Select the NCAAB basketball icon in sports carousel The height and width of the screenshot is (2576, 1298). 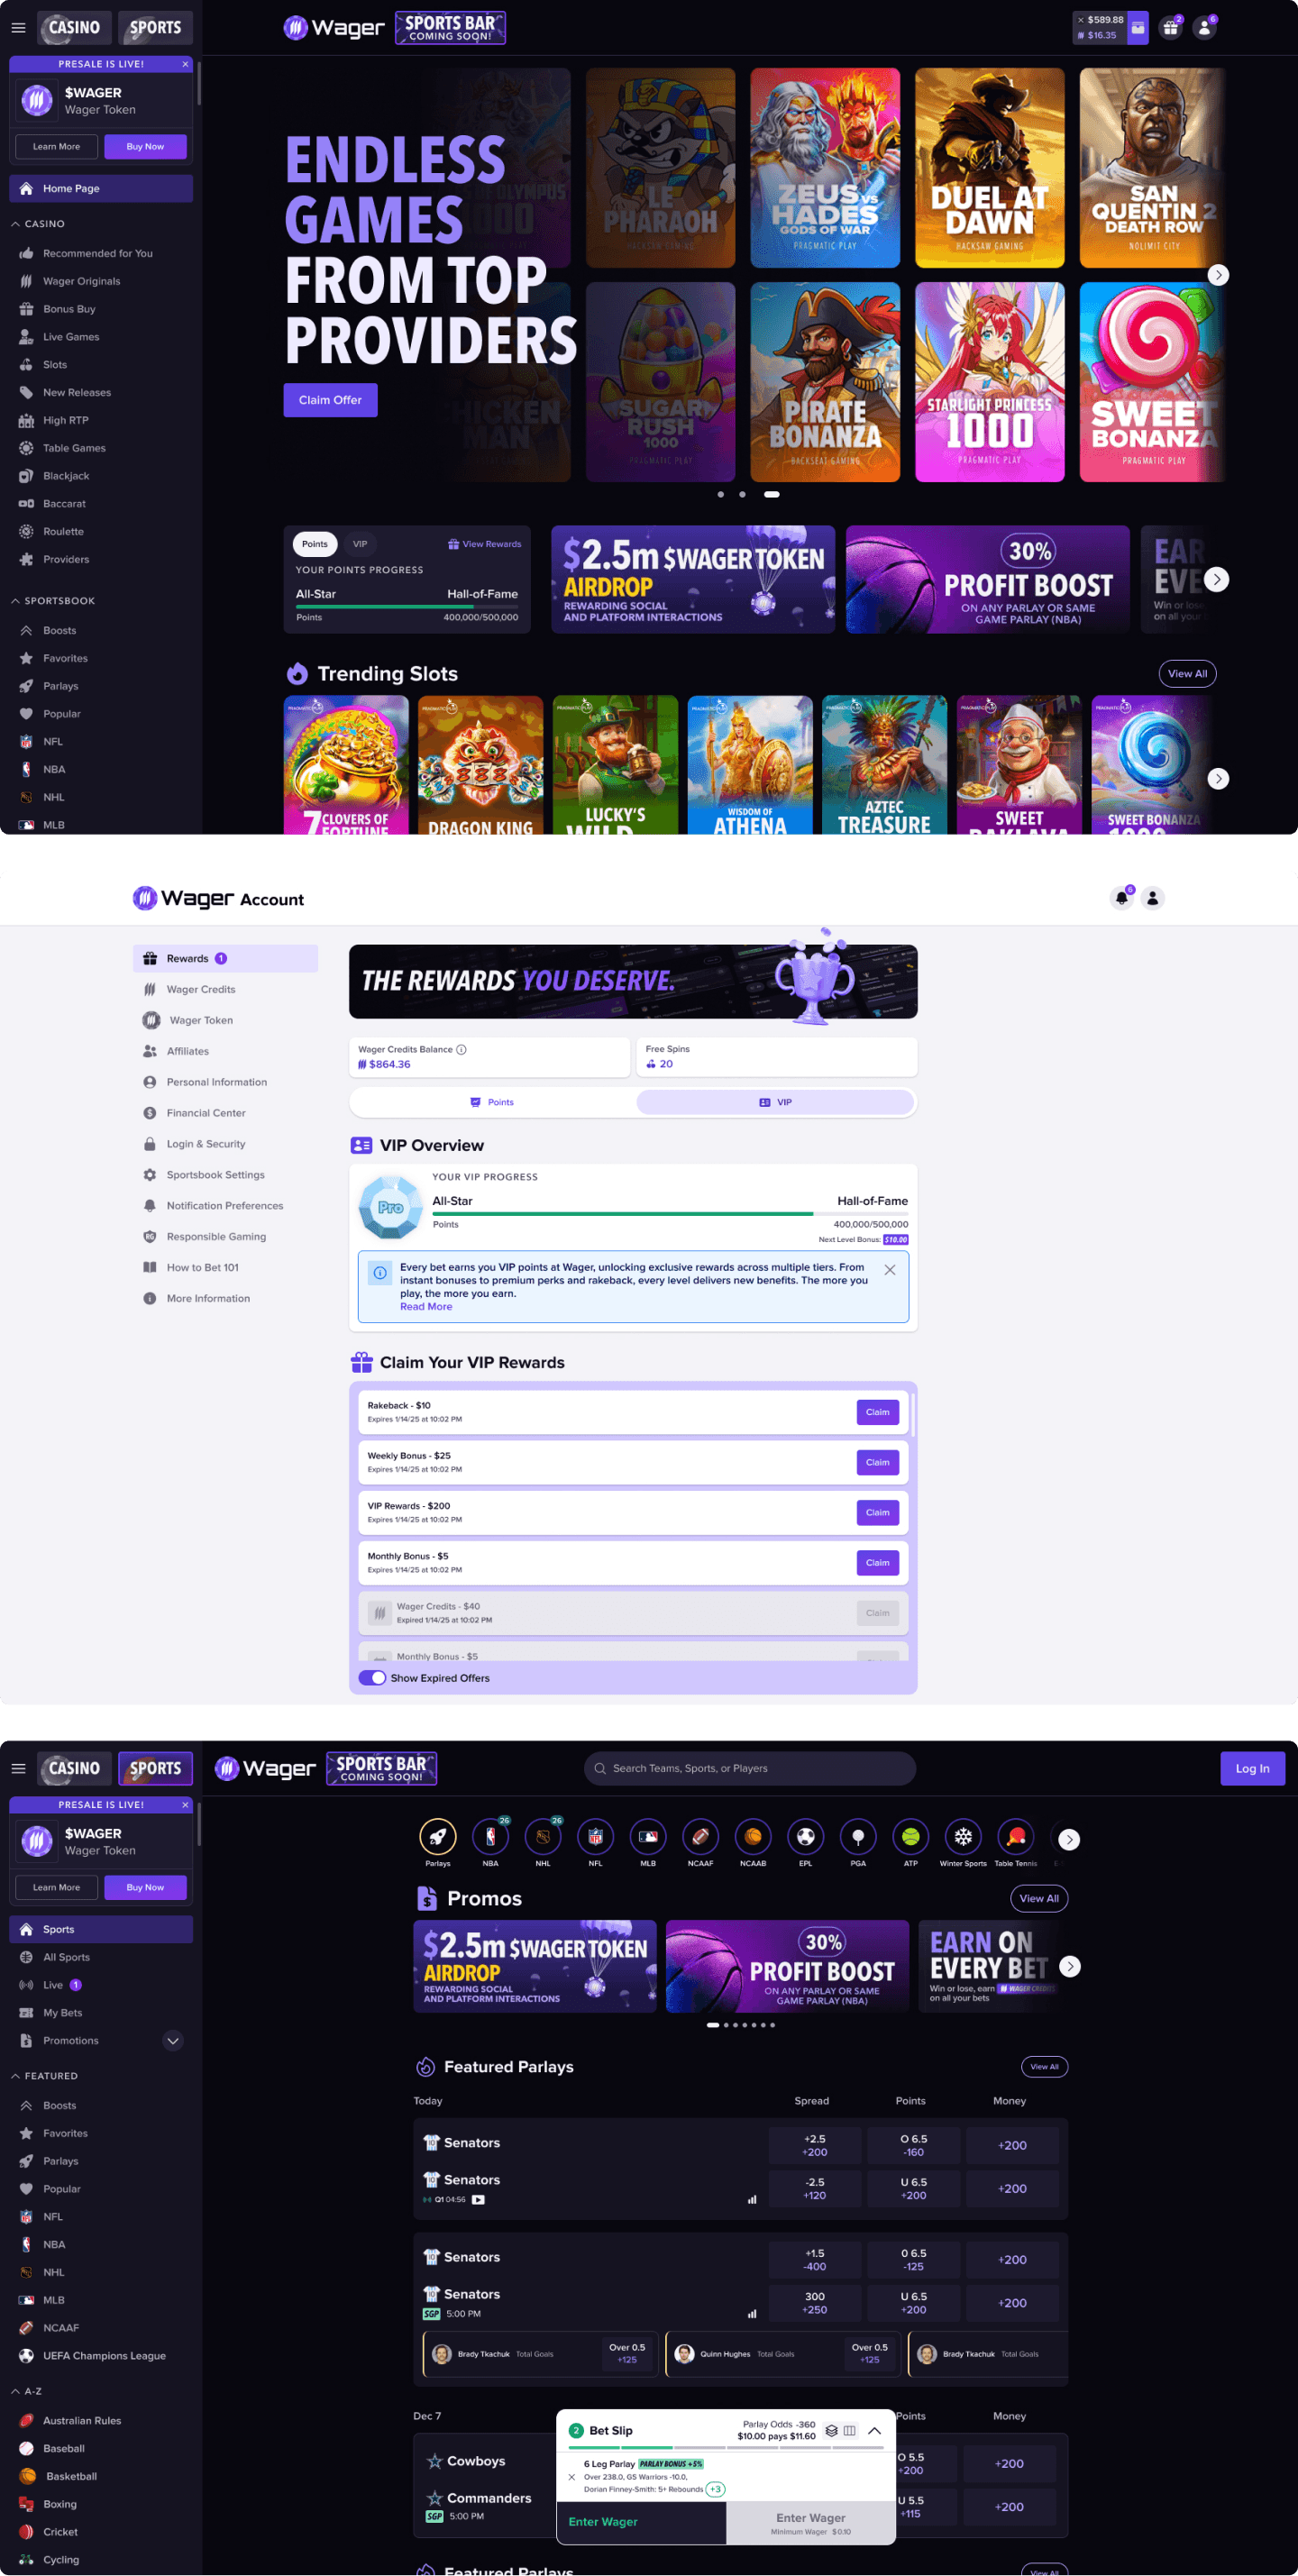(x=753, y=1836)
